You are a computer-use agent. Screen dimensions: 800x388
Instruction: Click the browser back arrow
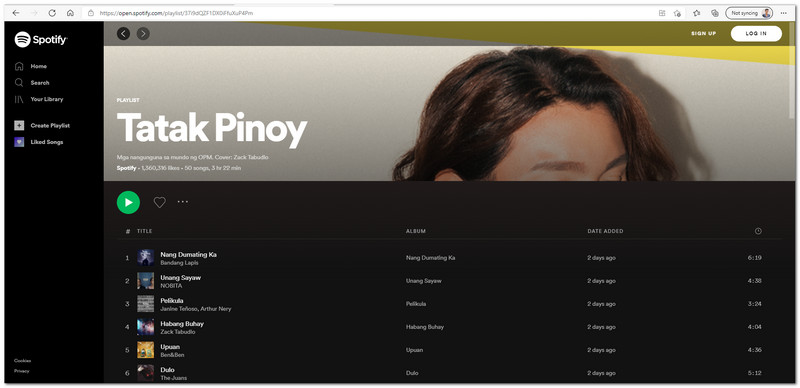16,13
